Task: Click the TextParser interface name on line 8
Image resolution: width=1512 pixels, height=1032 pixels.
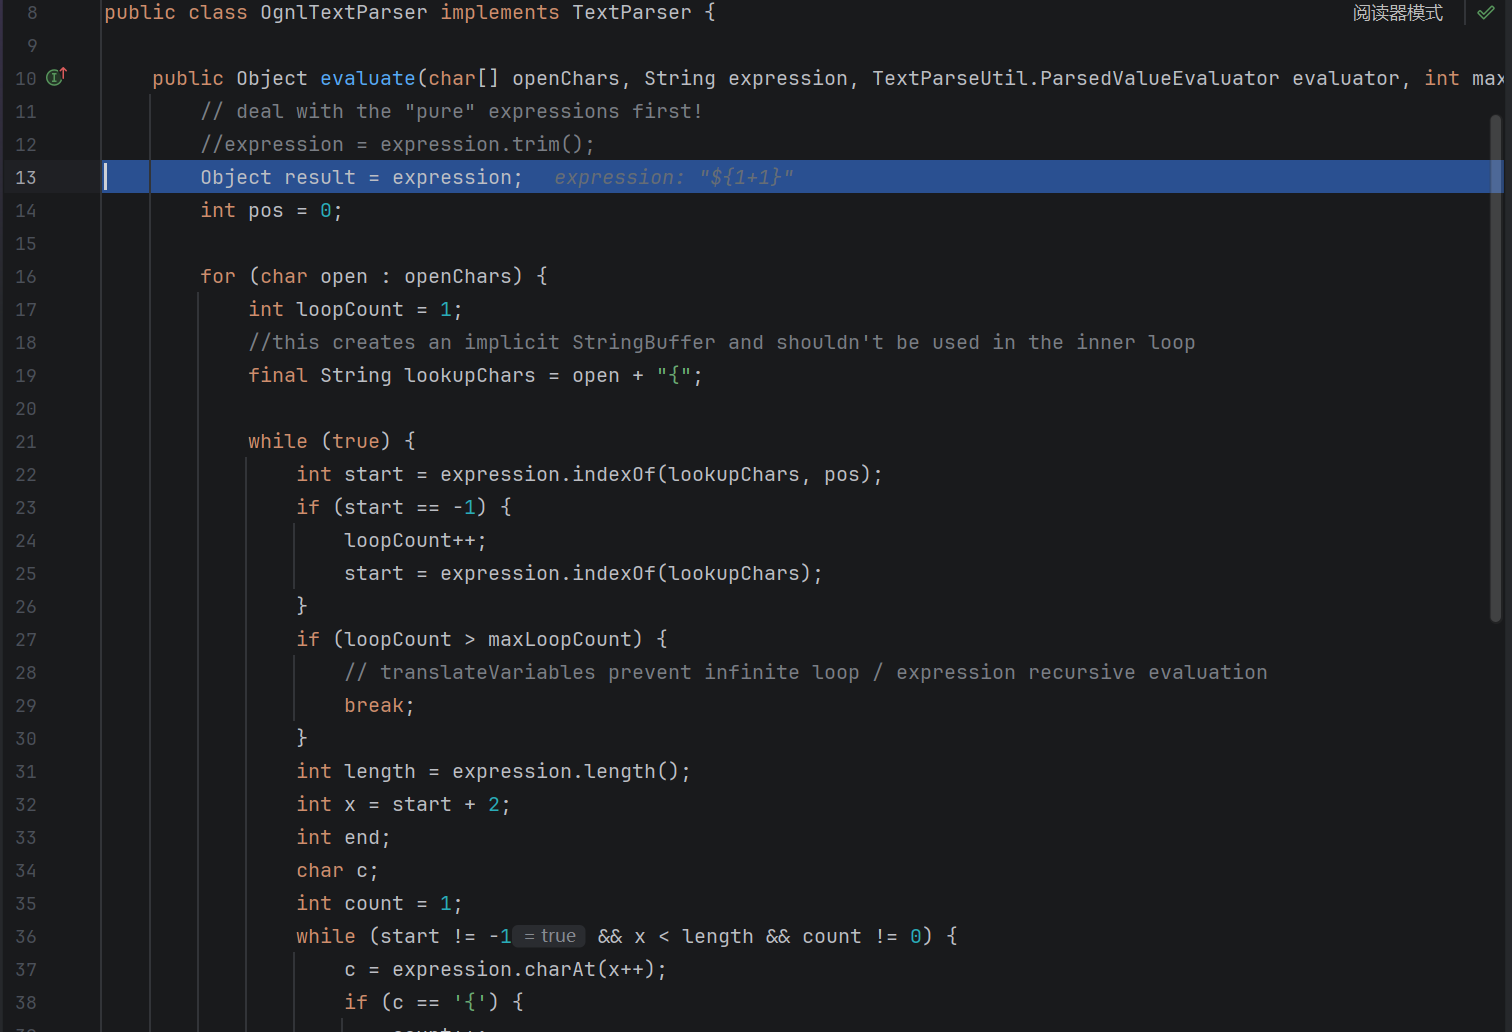Action: [632, 13]
